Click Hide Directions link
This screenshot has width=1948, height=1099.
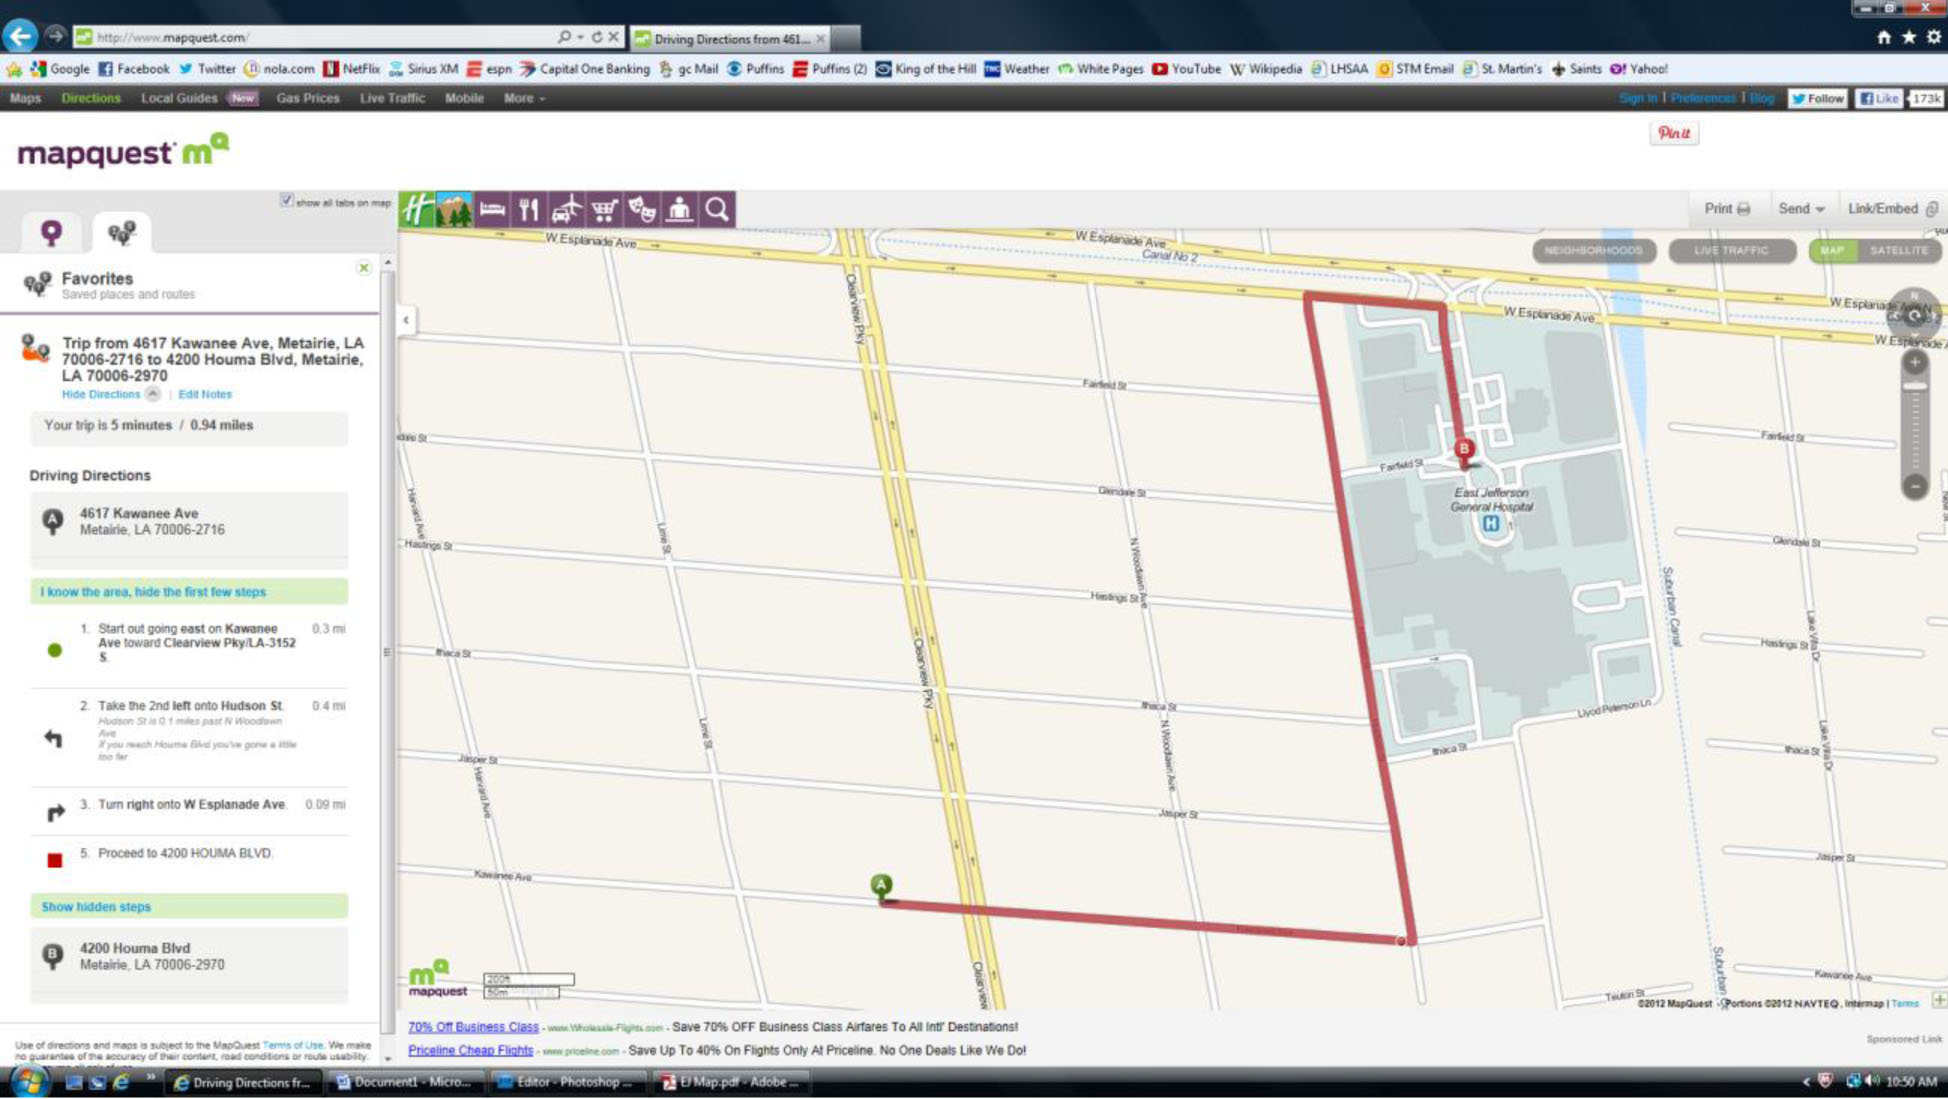pyautogui.click(x=101, y=394)
